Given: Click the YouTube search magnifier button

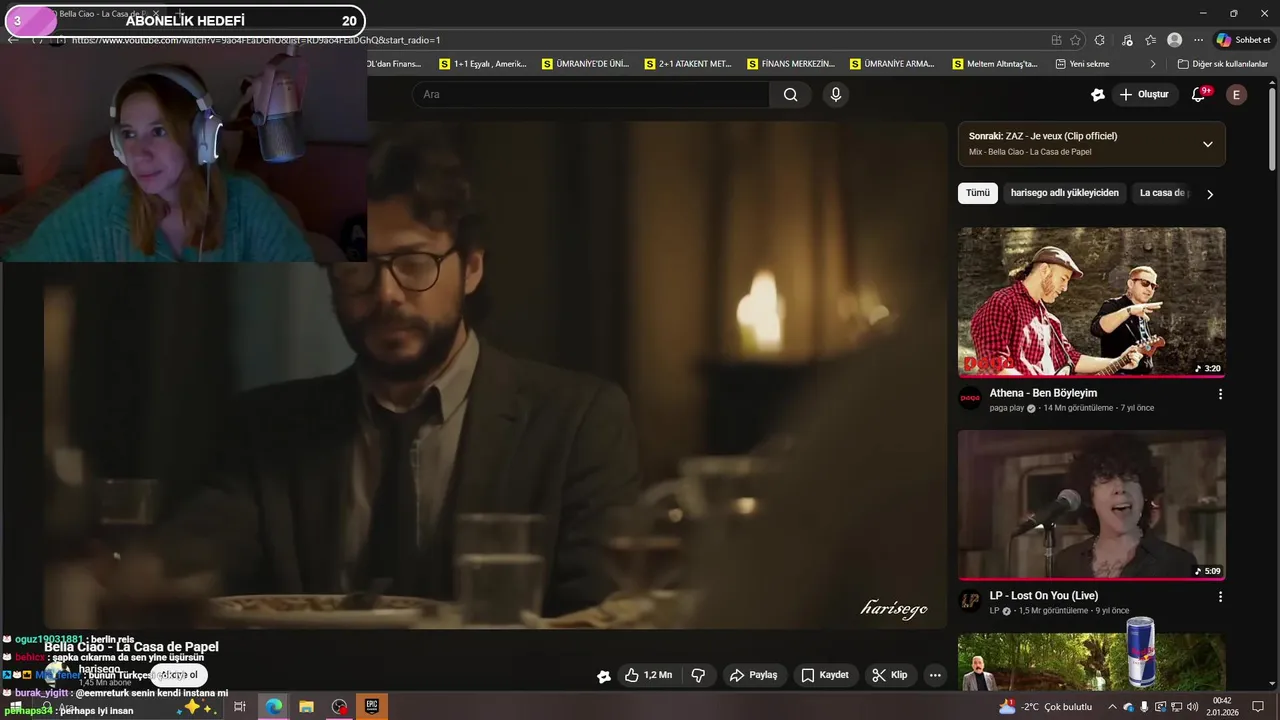Looking at the screenshot, I should point(791,95).
